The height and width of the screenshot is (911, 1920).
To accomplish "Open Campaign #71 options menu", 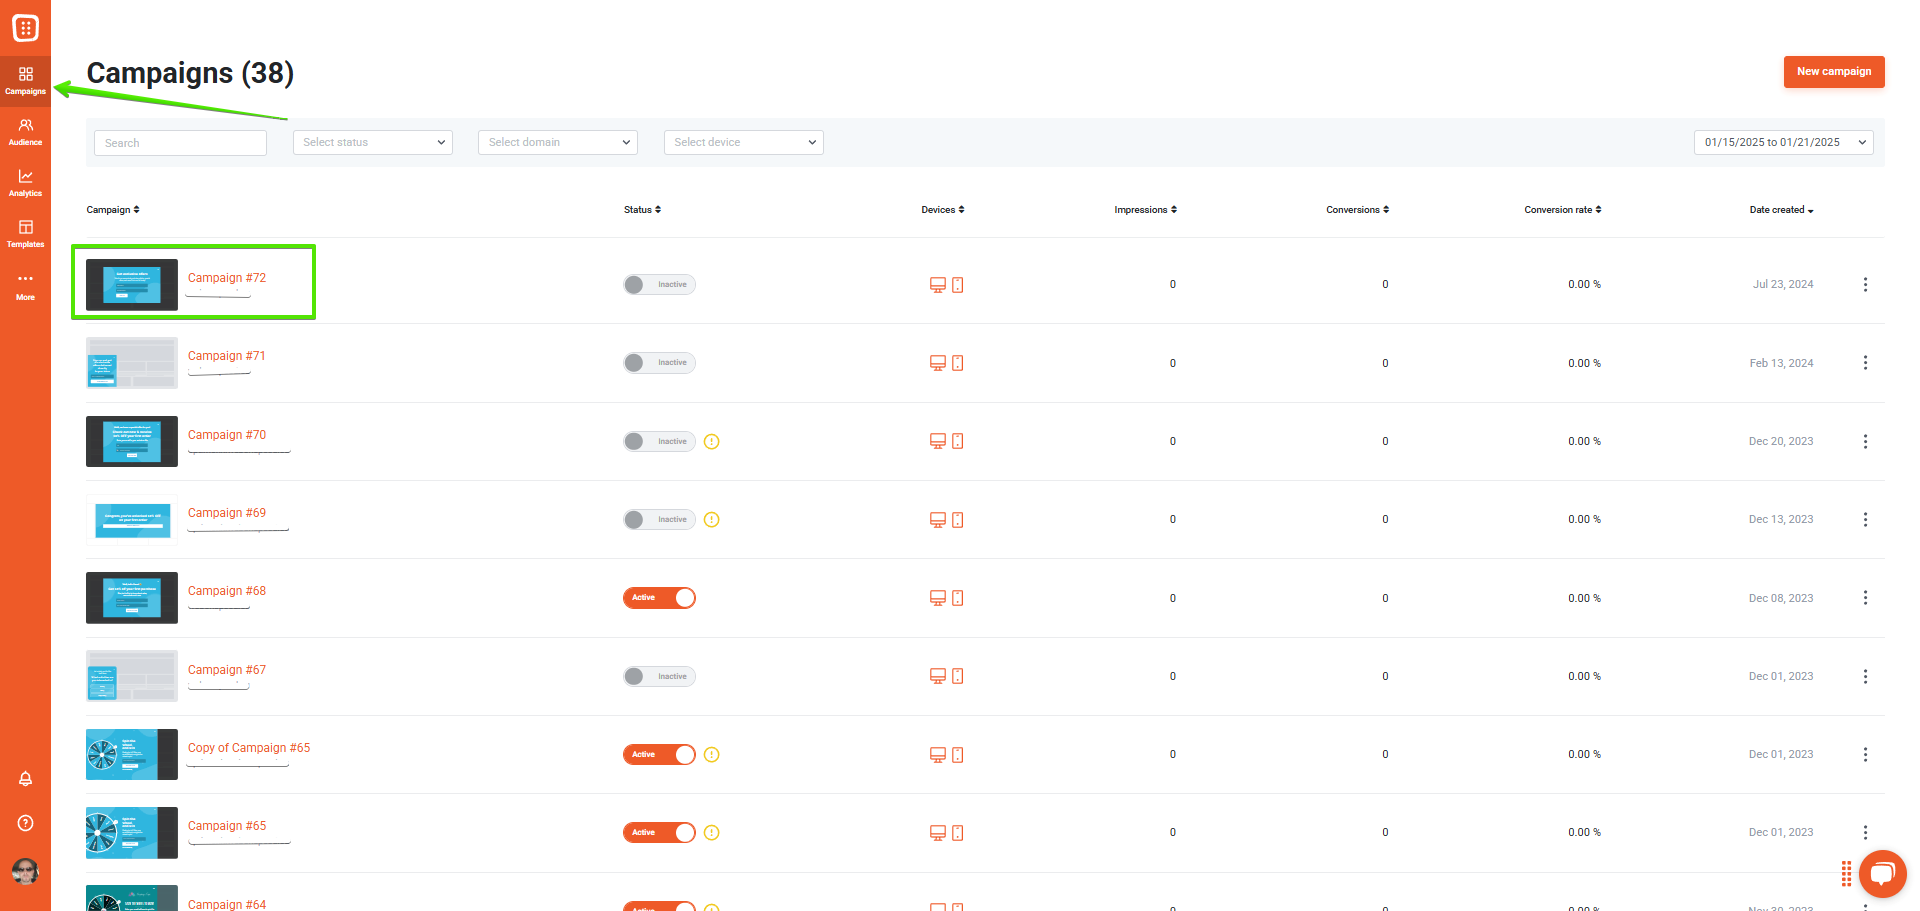I will (x=1865, y=363).
